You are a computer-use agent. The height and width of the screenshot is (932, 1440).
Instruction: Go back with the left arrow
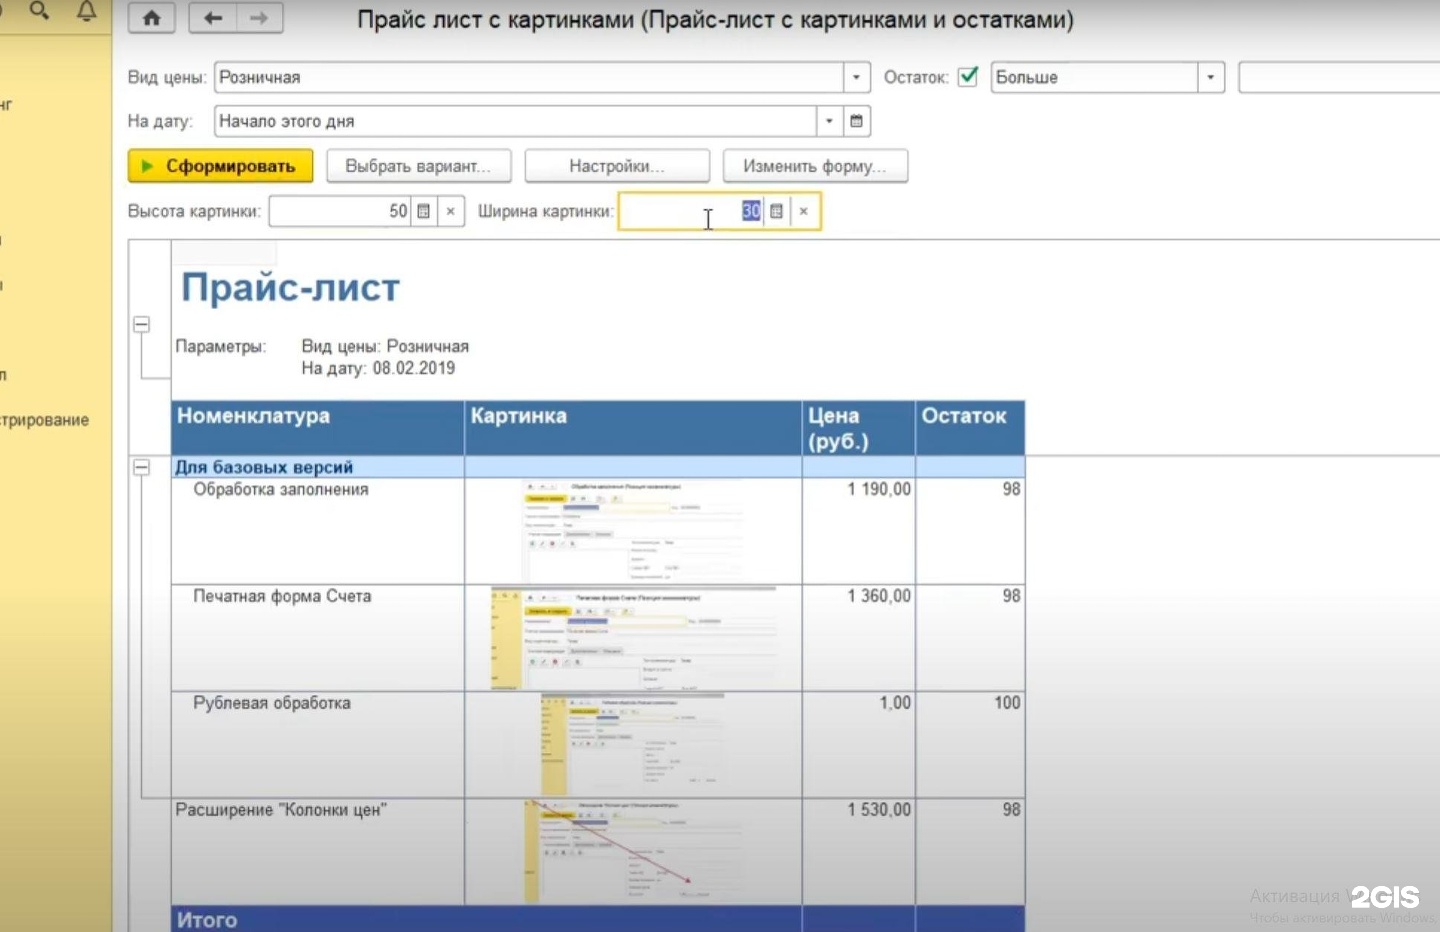(212, 18)
